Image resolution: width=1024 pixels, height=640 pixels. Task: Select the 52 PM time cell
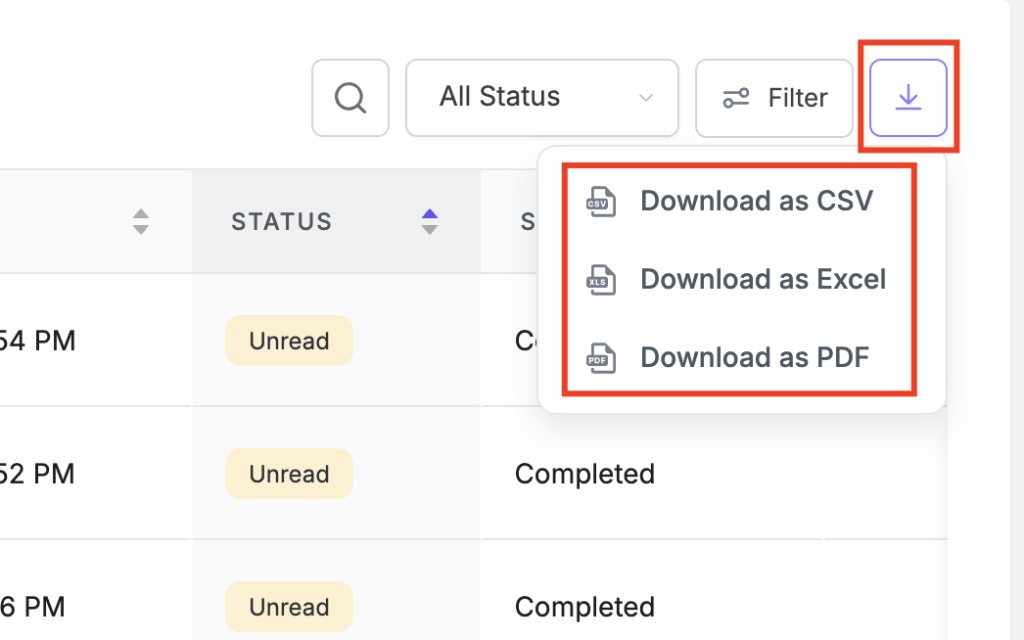click(x=37, y=474)
